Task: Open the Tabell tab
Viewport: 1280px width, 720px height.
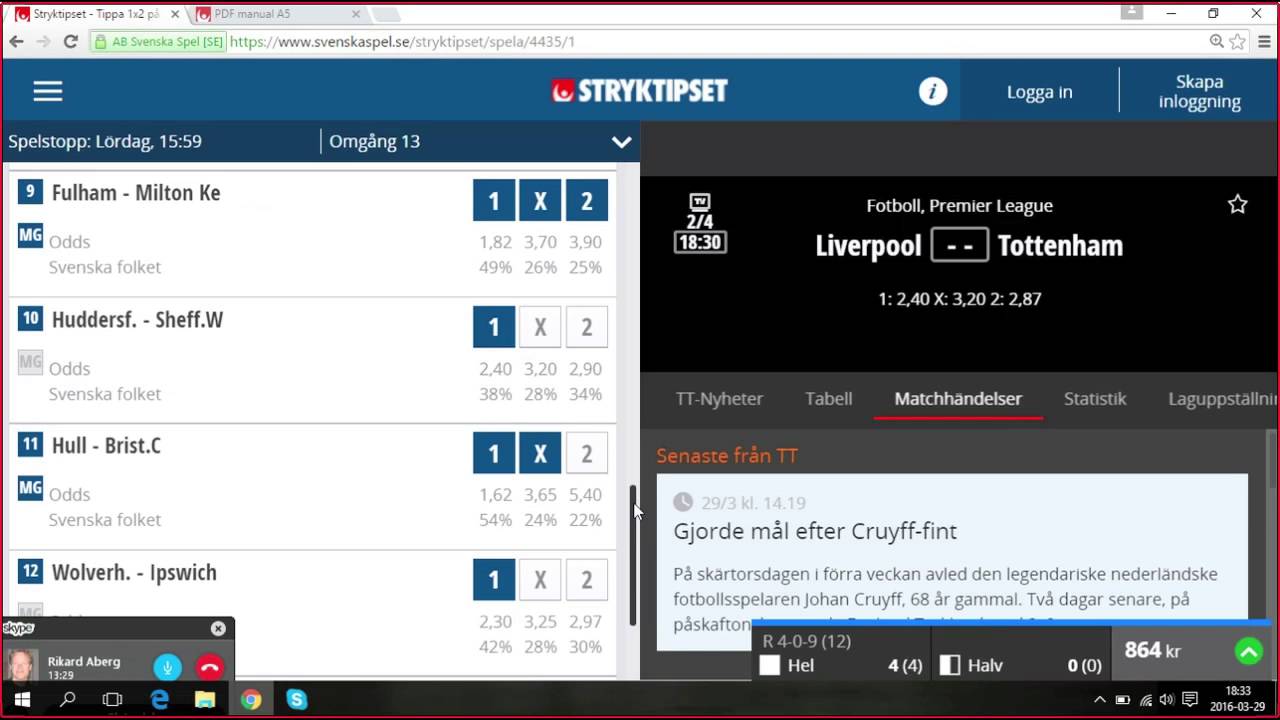Action: point(829,398)
